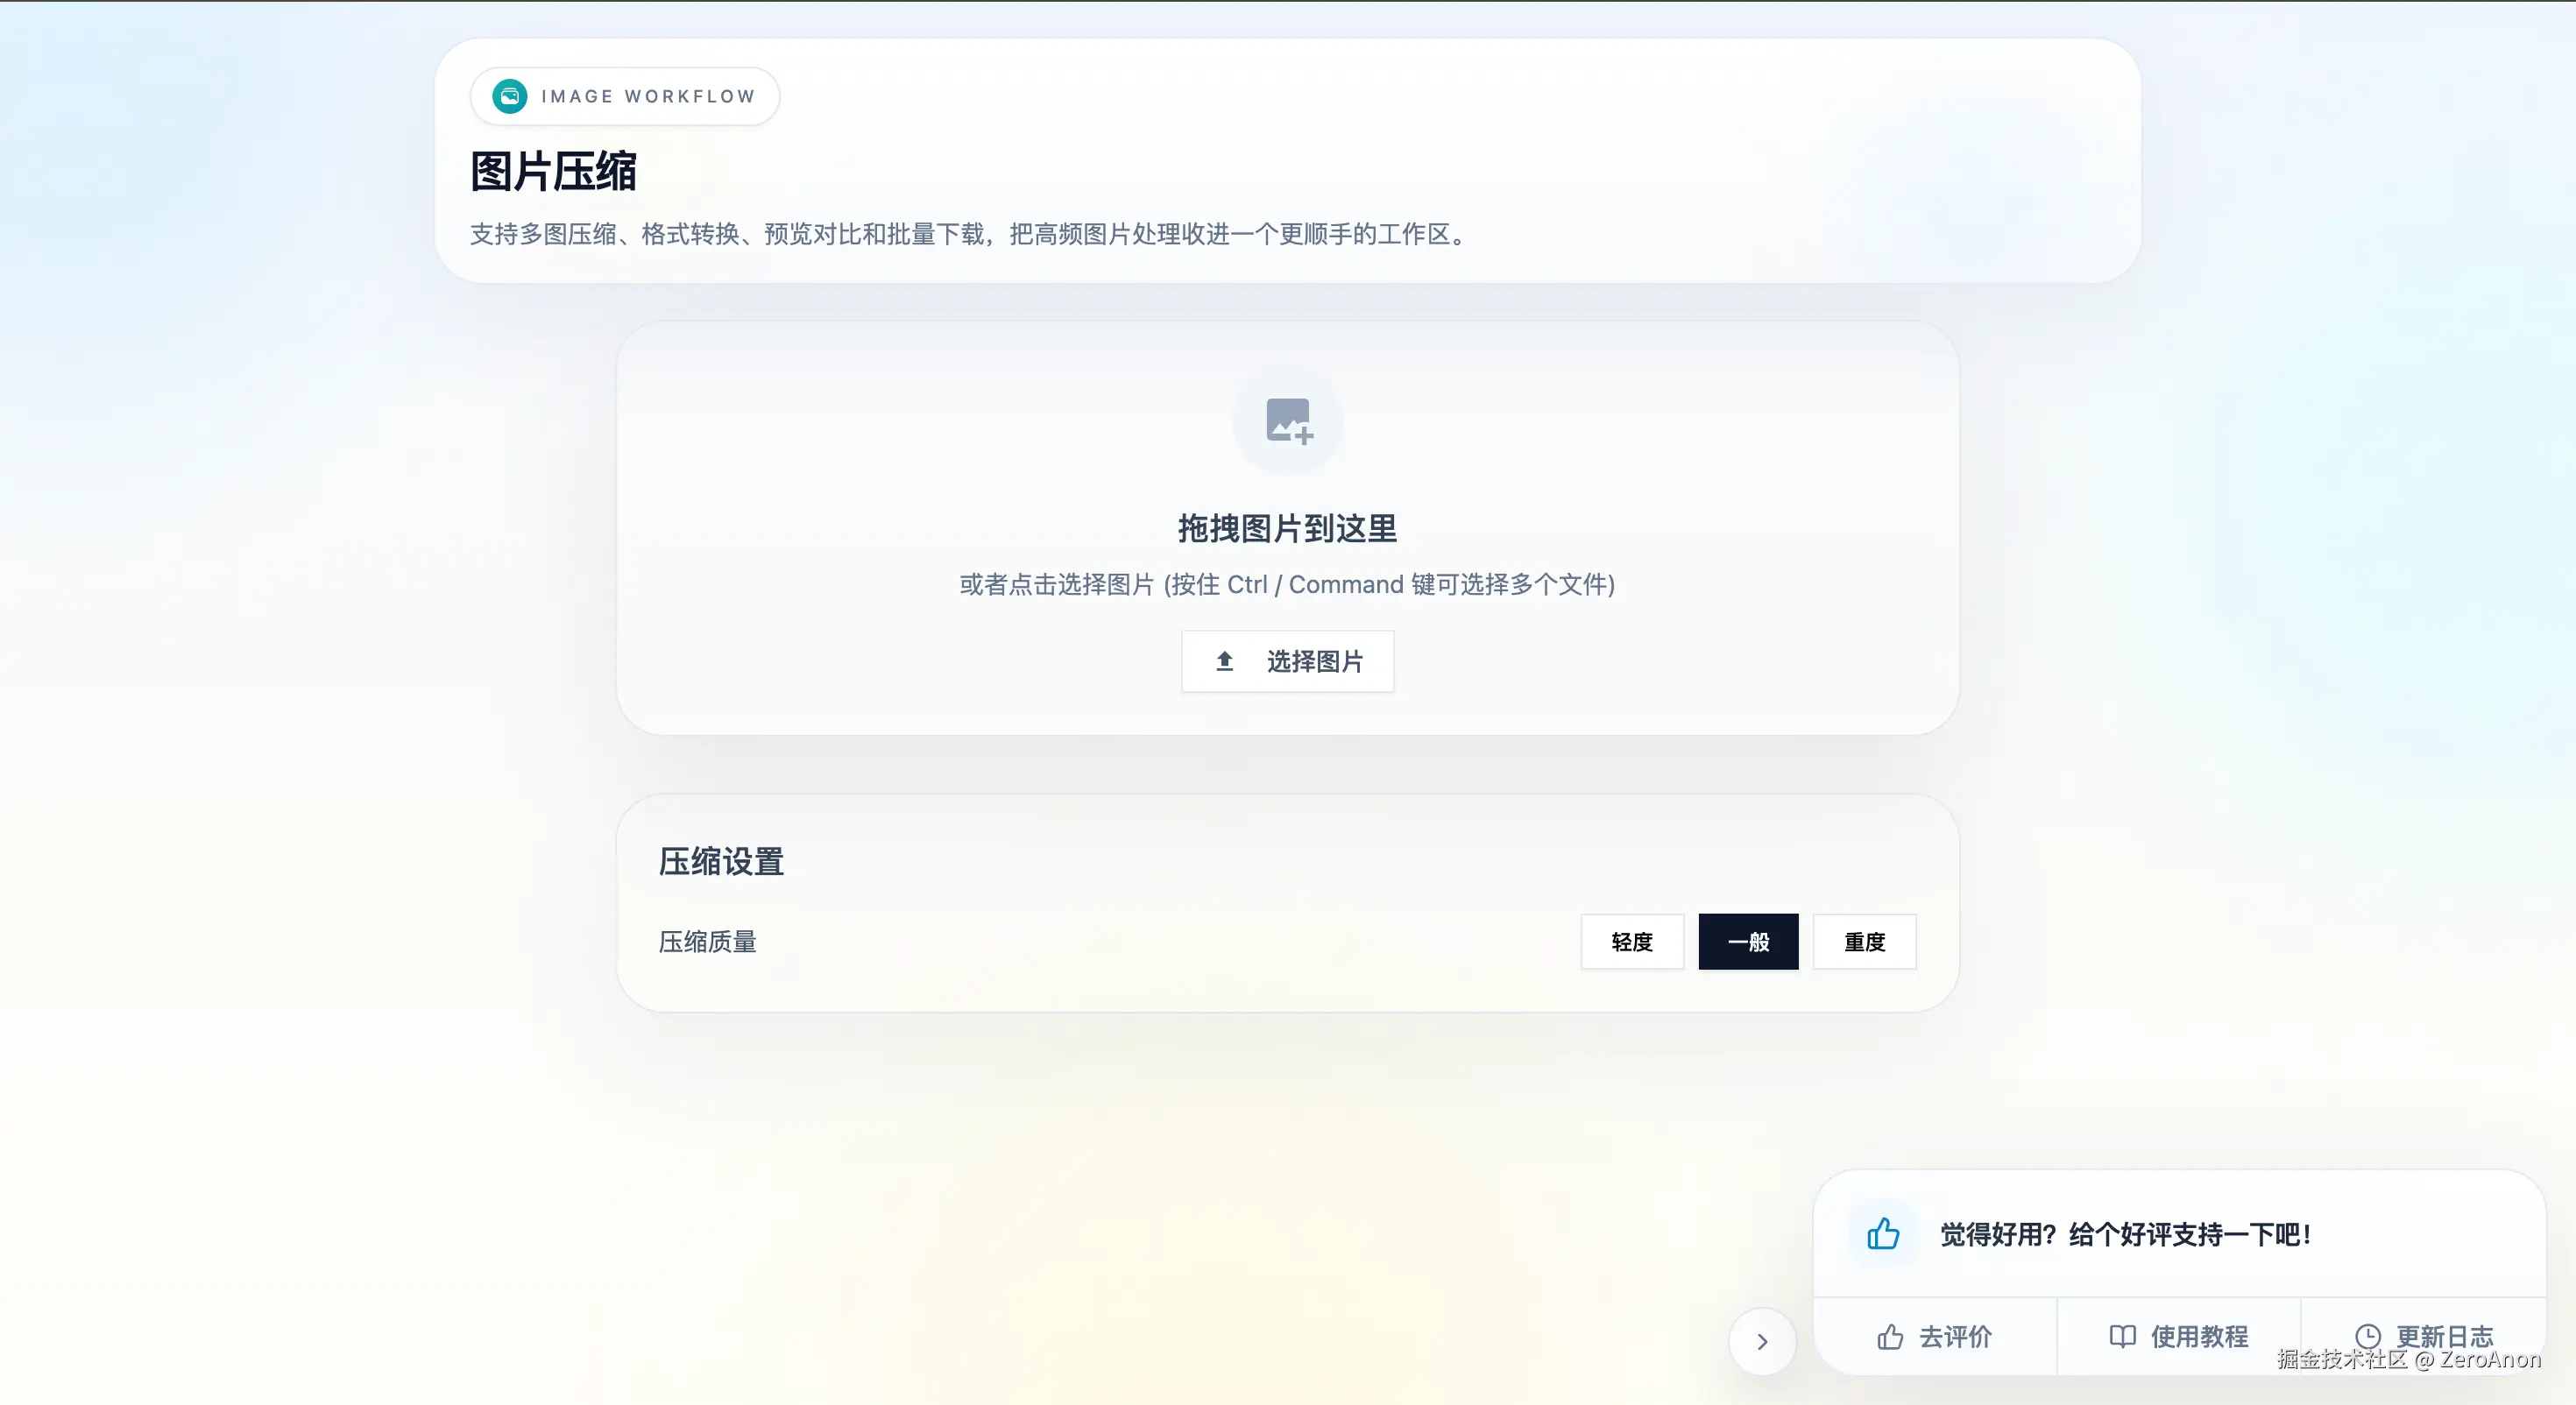Click the IMAGE WORKFLOW label text
Viewport: 2576px width, 1405px height.
648,96
